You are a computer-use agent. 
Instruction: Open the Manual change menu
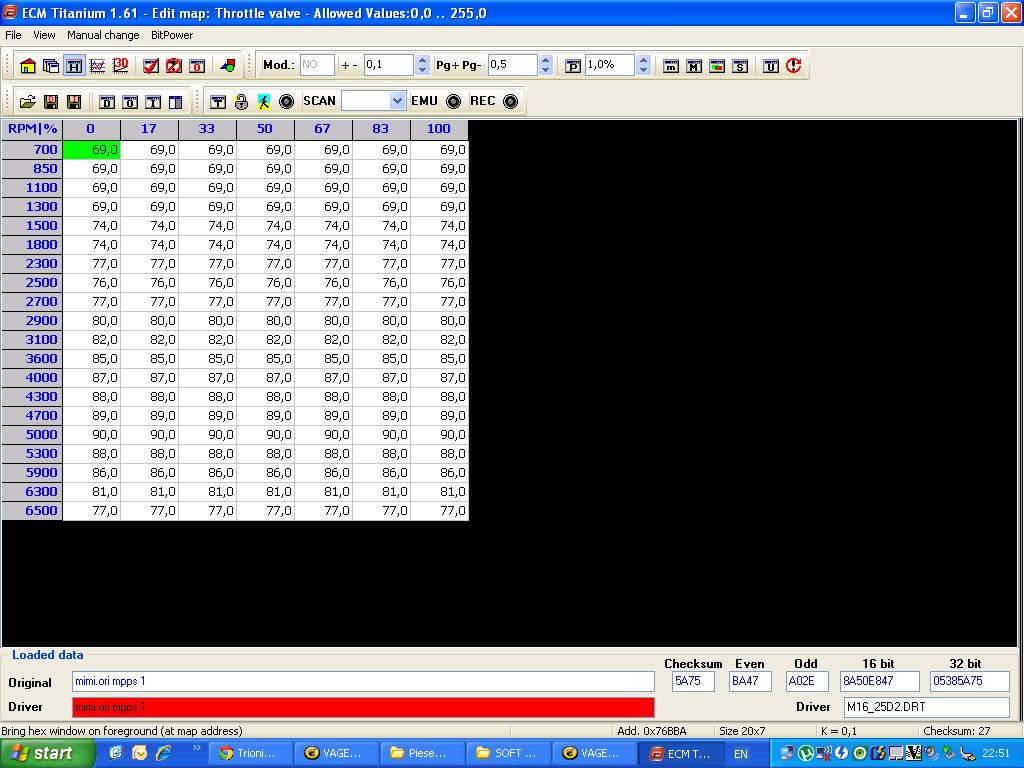coord(103,35)
